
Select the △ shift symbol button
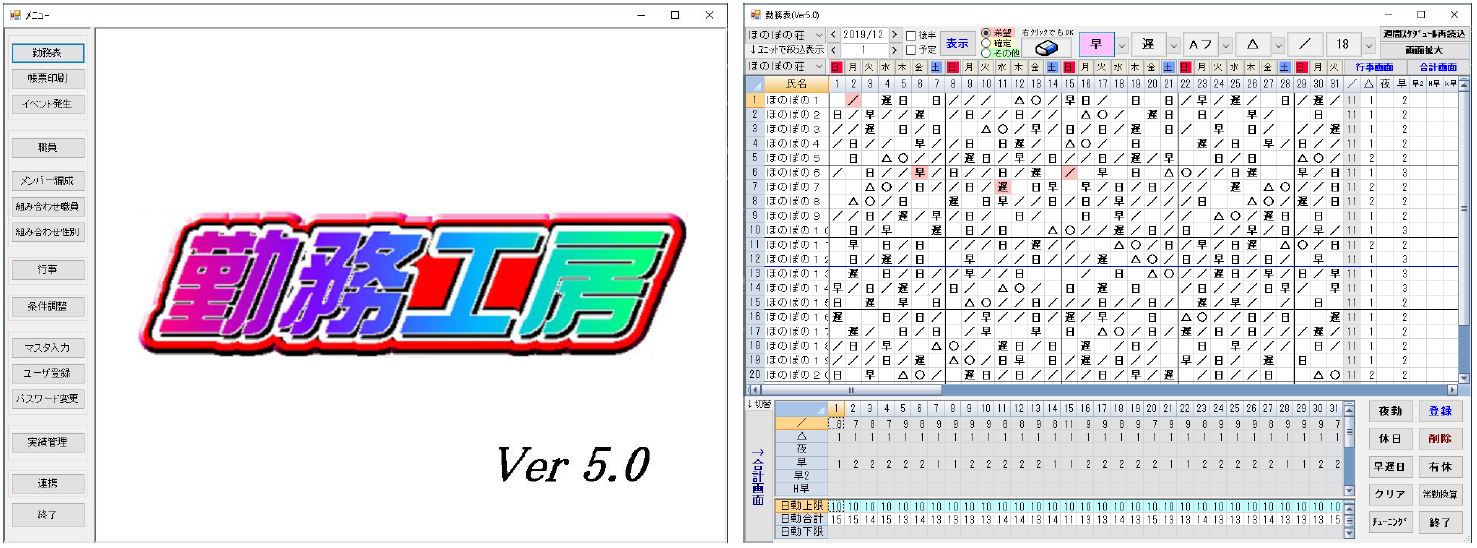point(1251,45)
